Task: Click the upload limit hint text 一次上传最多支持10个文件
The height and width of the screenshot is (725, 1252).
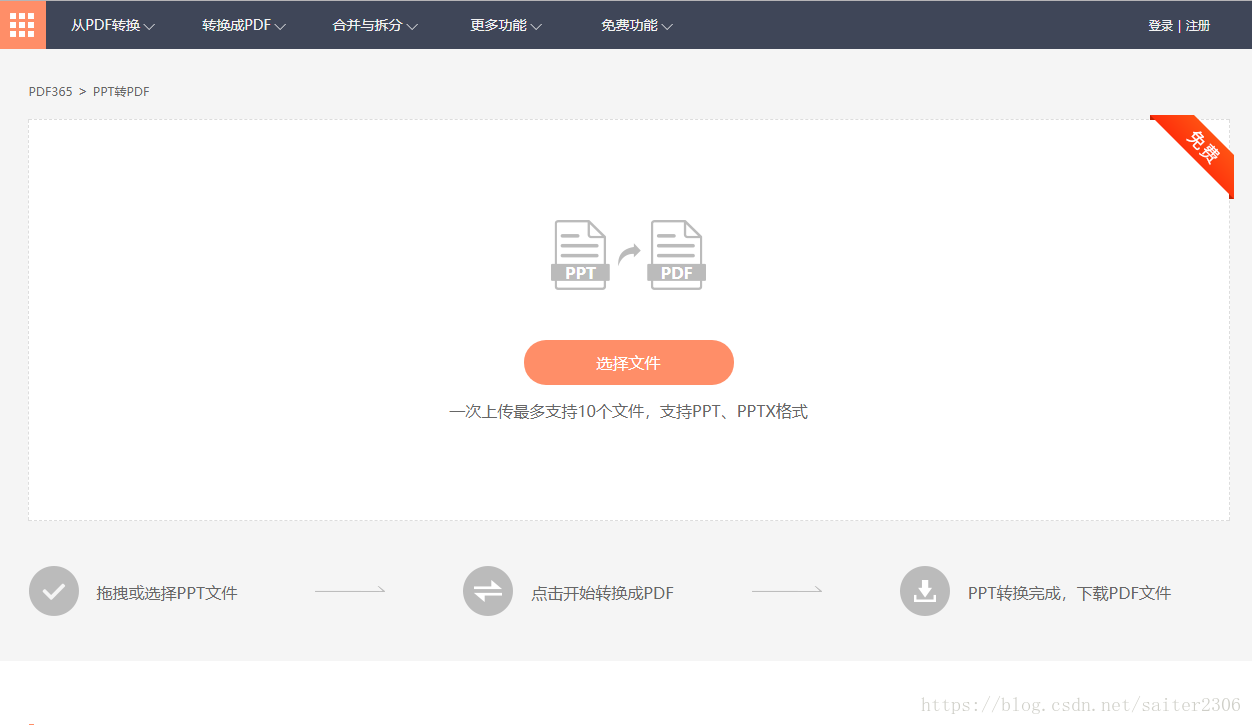Action: [x=549, y=411]
